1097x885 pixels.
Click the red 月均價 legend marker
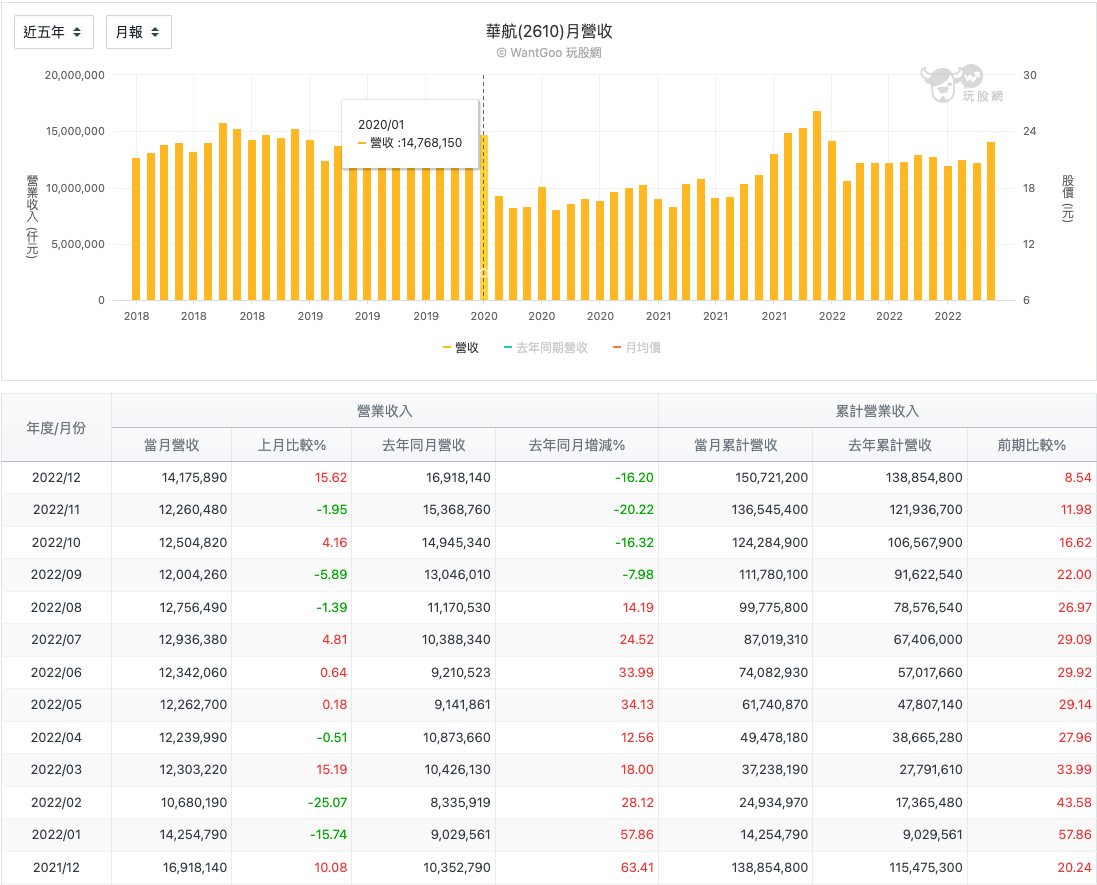coord(618,345)
